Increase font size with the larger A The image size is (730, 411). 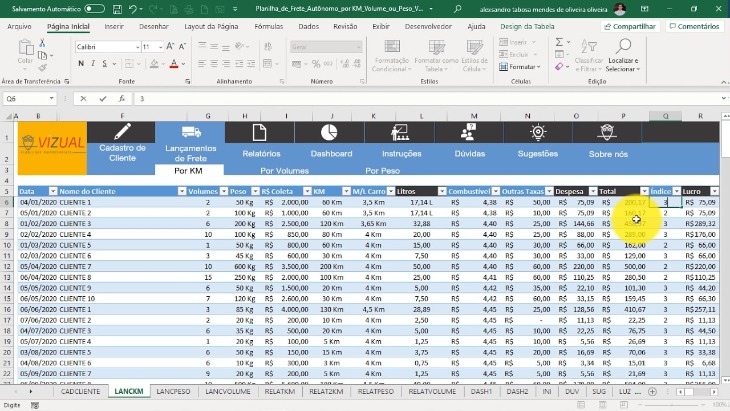tap(170, 47)
